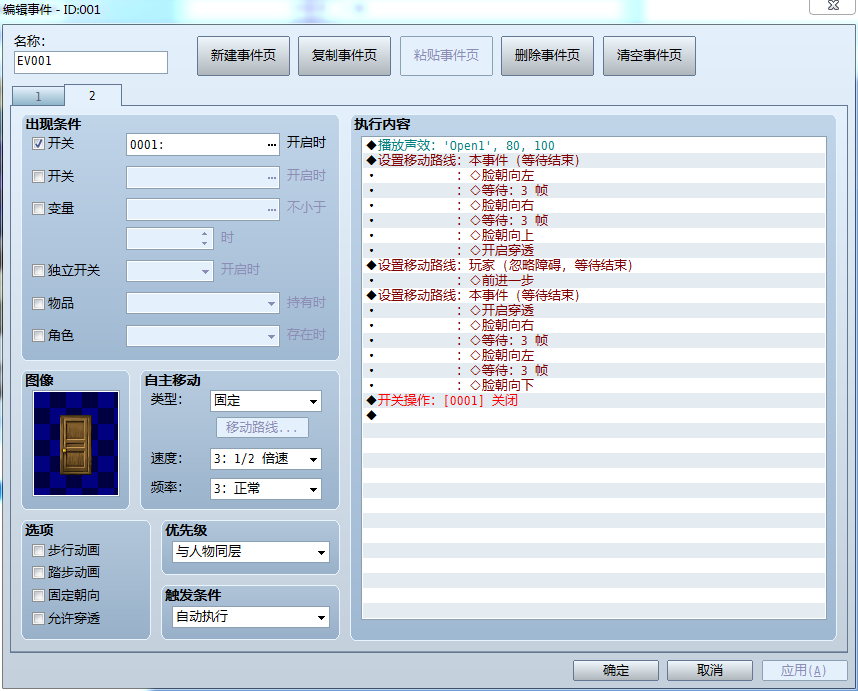Enable the 独立开关 condition checkbox
Image resolution: width=858 pixels, height=691 pixels.
pyautogui.click(x=38, y=270)
